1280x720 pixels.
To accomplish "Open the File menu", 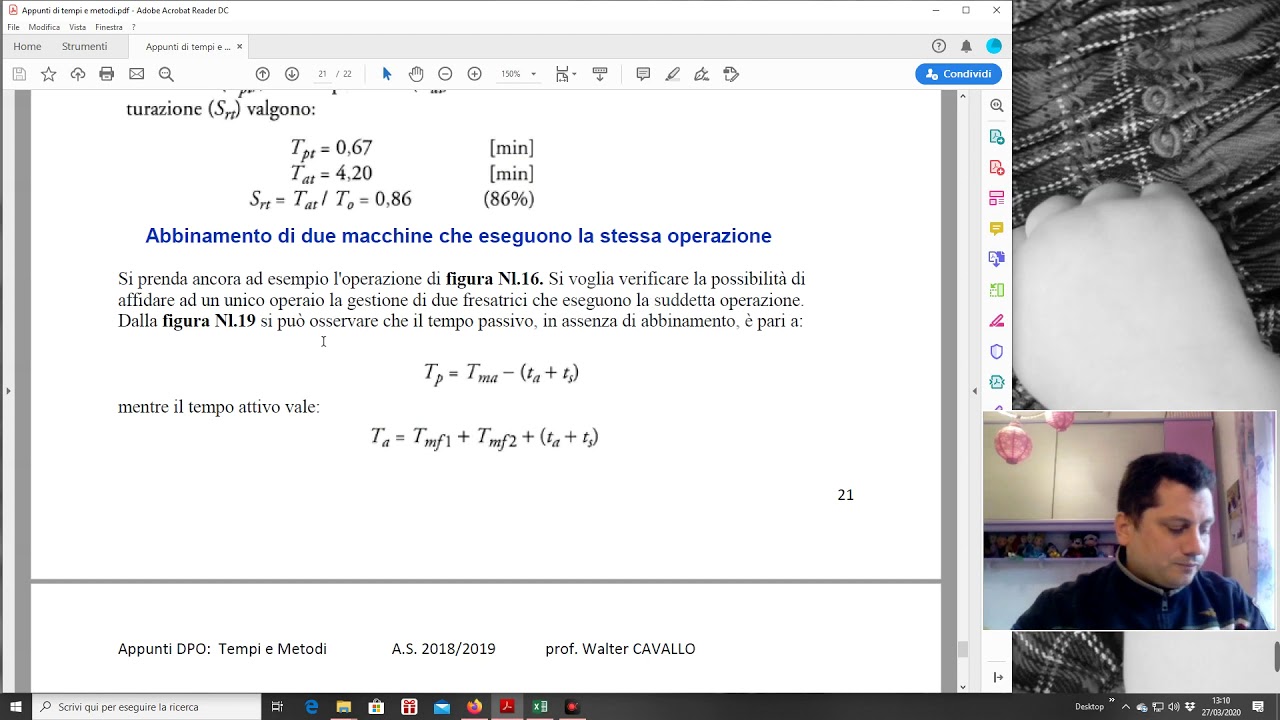I will 14,27.
